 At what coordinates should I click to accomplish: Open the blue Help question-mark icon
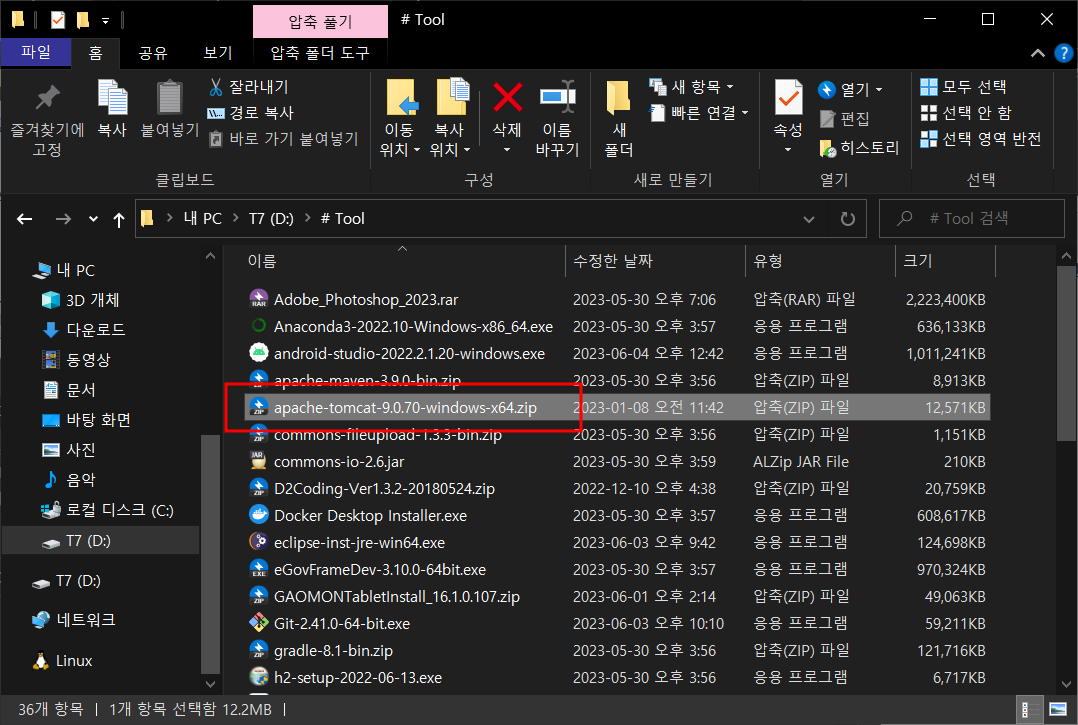1064,53
